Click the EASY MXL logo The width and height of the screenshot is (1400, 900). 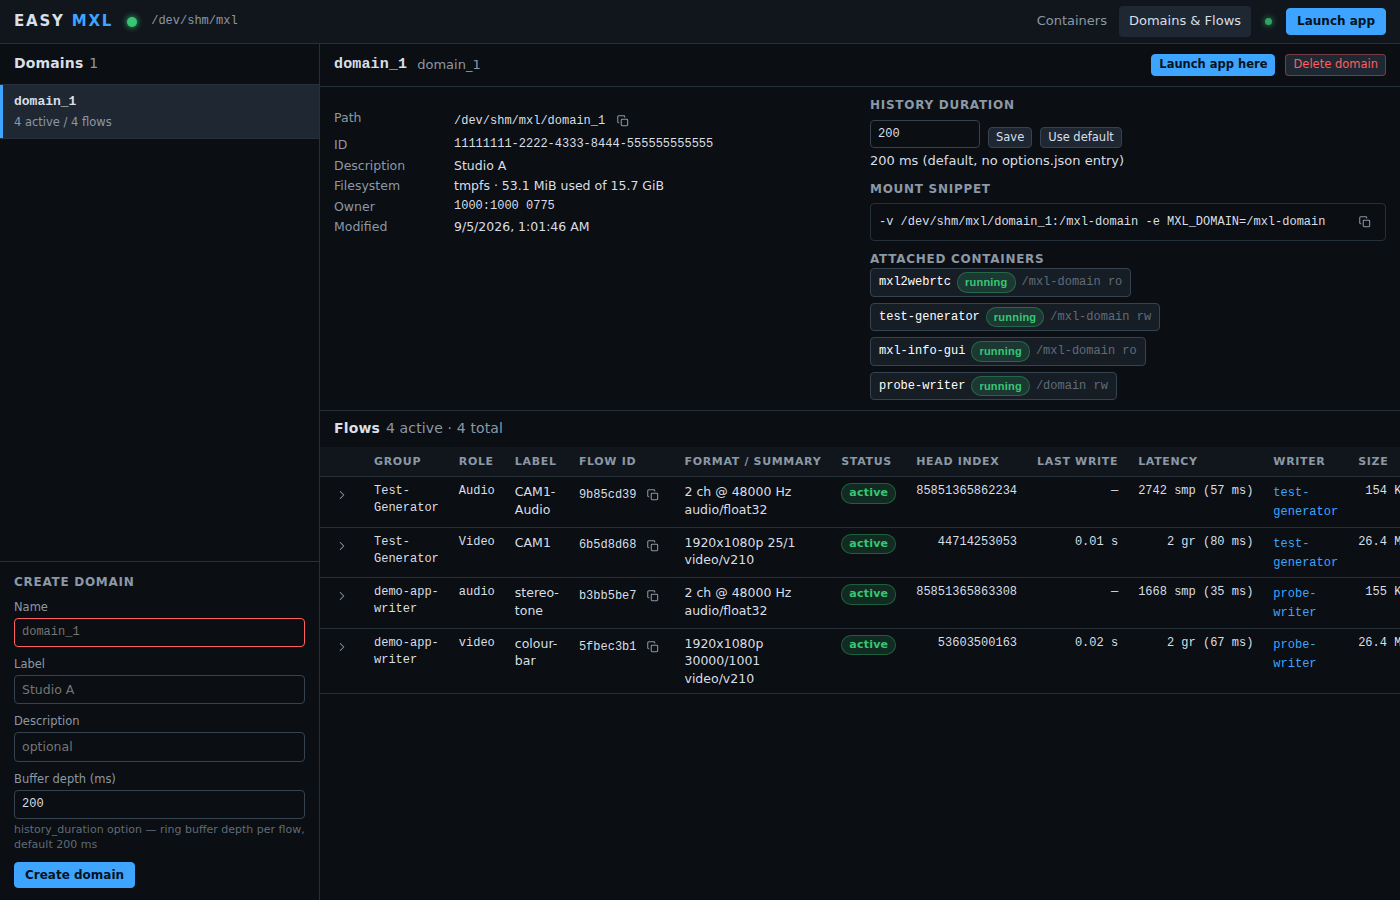tap(63, 21)
